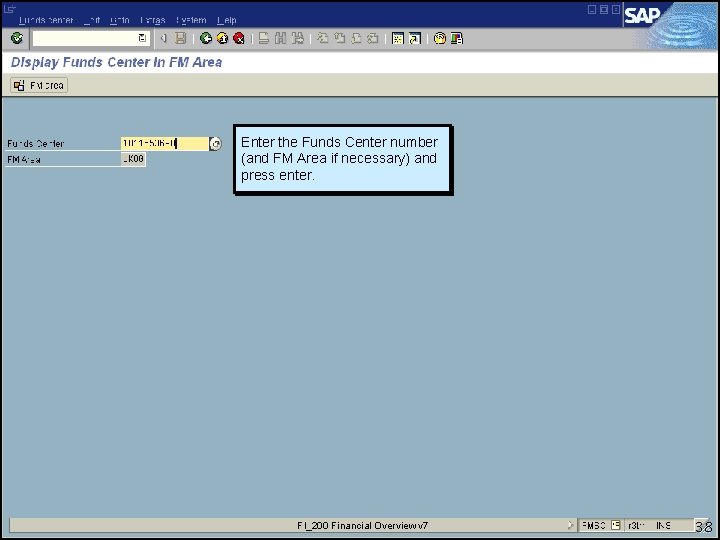Click the FMSC transaction code in status bar

coord(593,525)
